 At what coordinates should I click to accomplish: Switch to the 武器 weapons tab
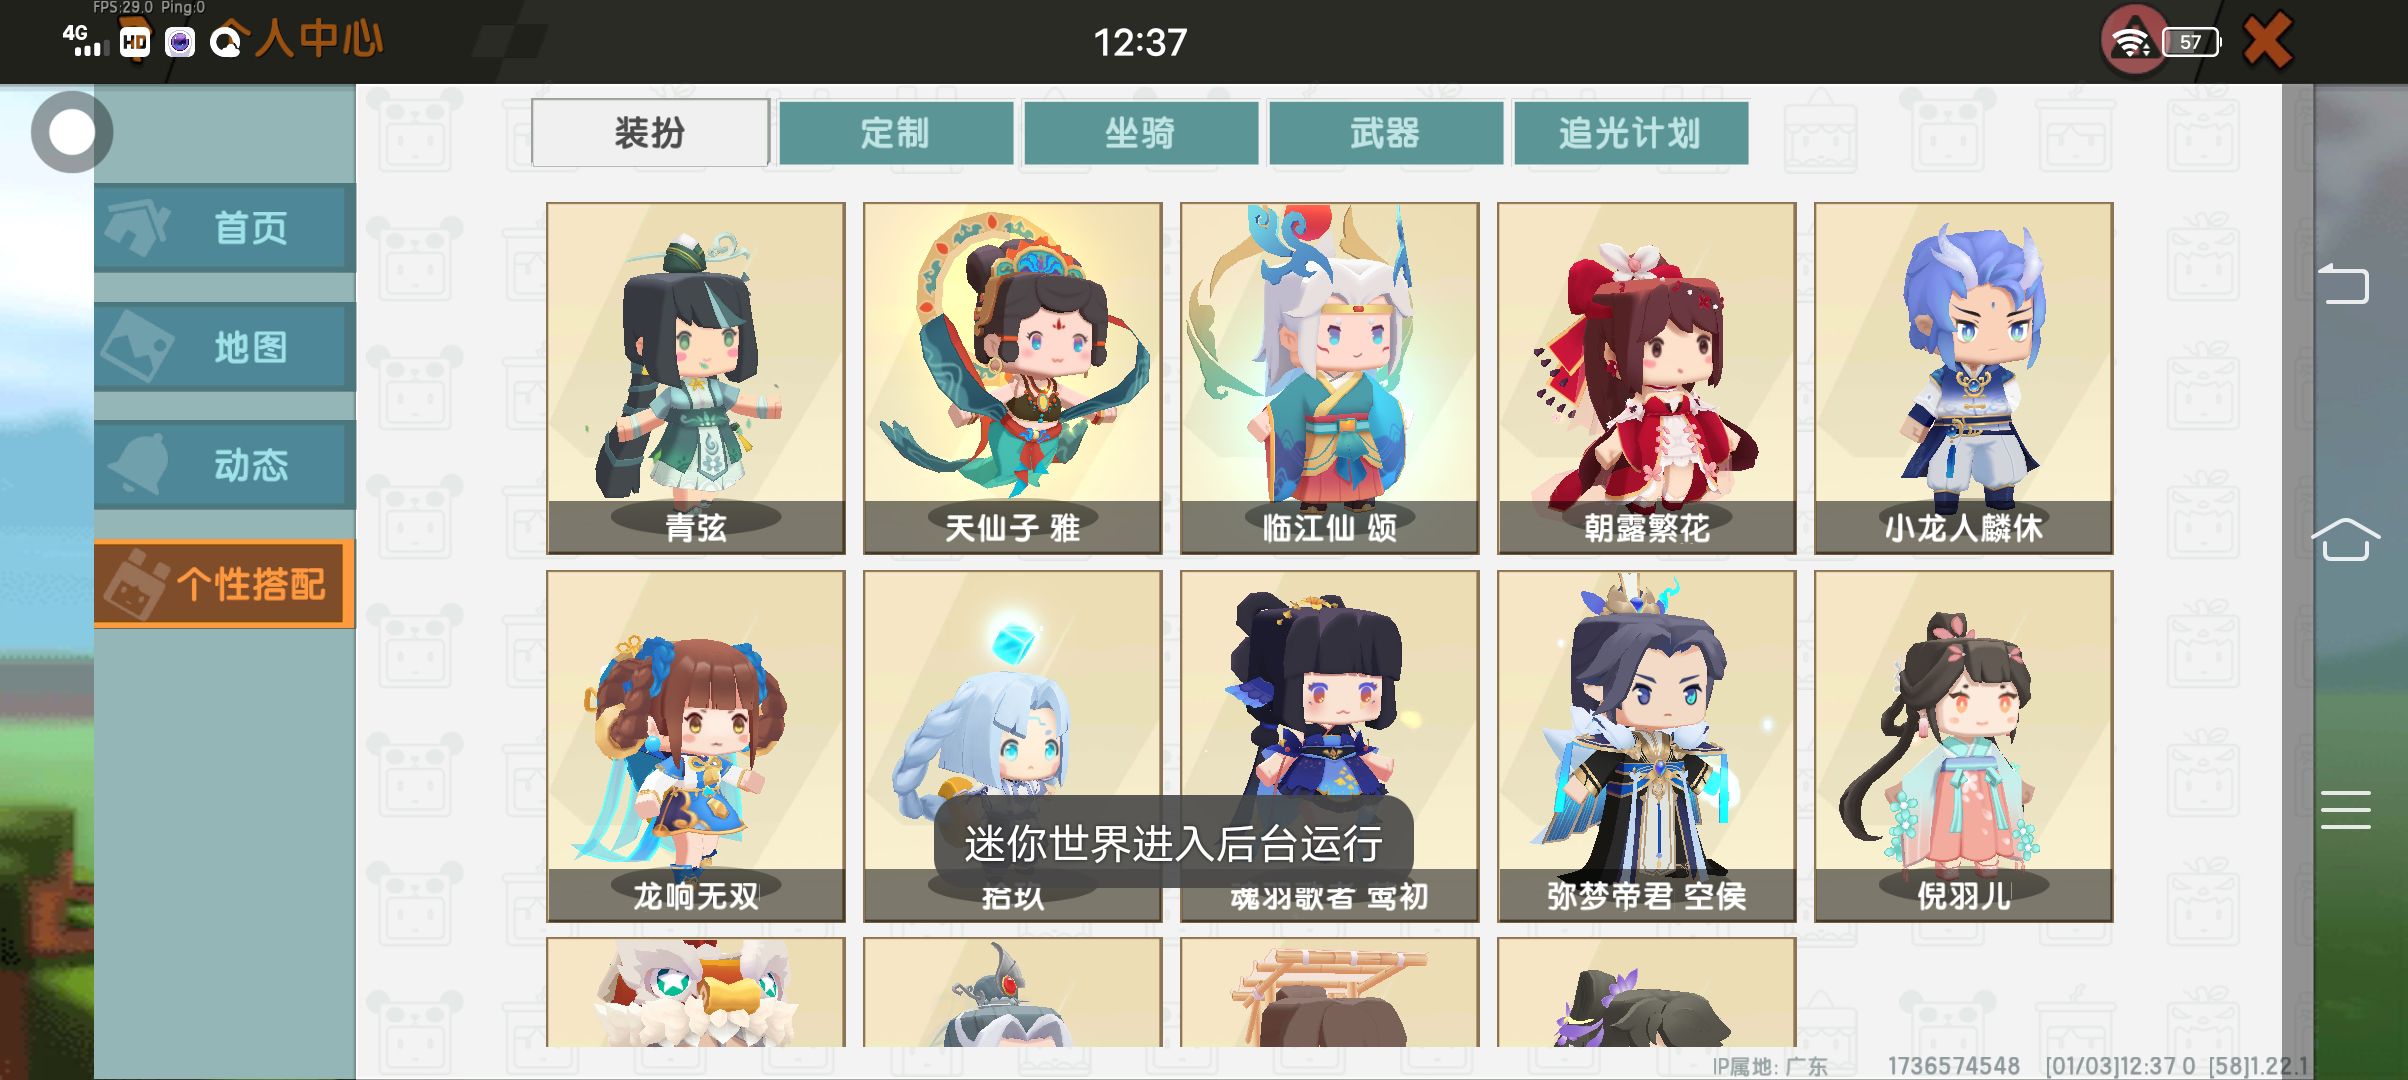click(x=1386, y=133)
